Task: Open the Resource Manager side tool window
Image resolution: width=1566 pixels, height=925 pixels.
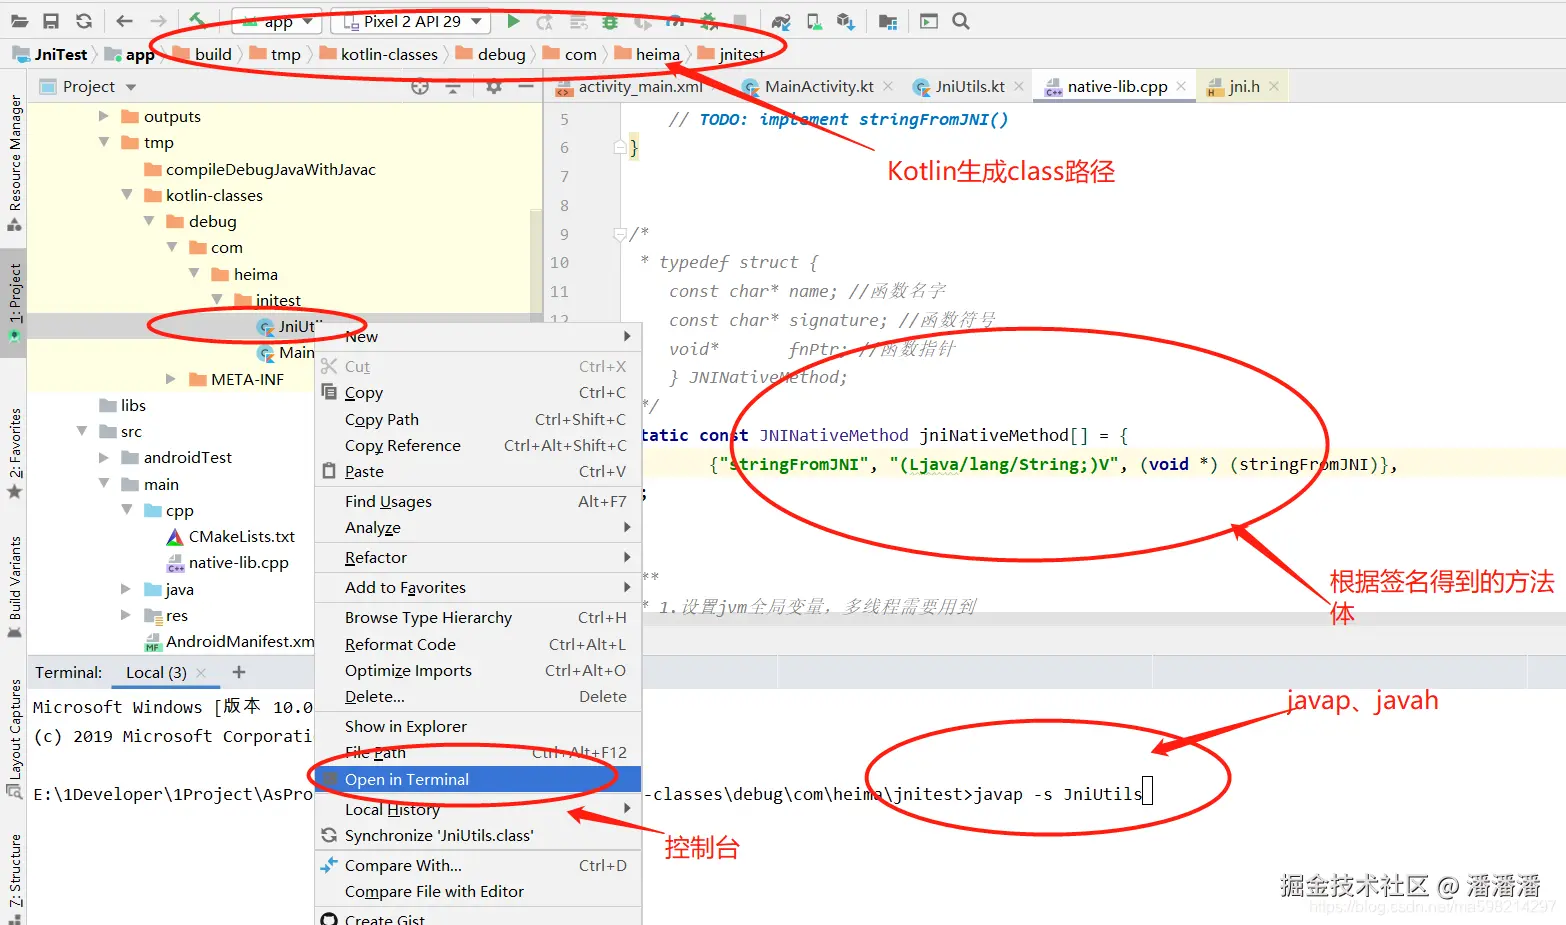Action: click(x=14, y=162)
